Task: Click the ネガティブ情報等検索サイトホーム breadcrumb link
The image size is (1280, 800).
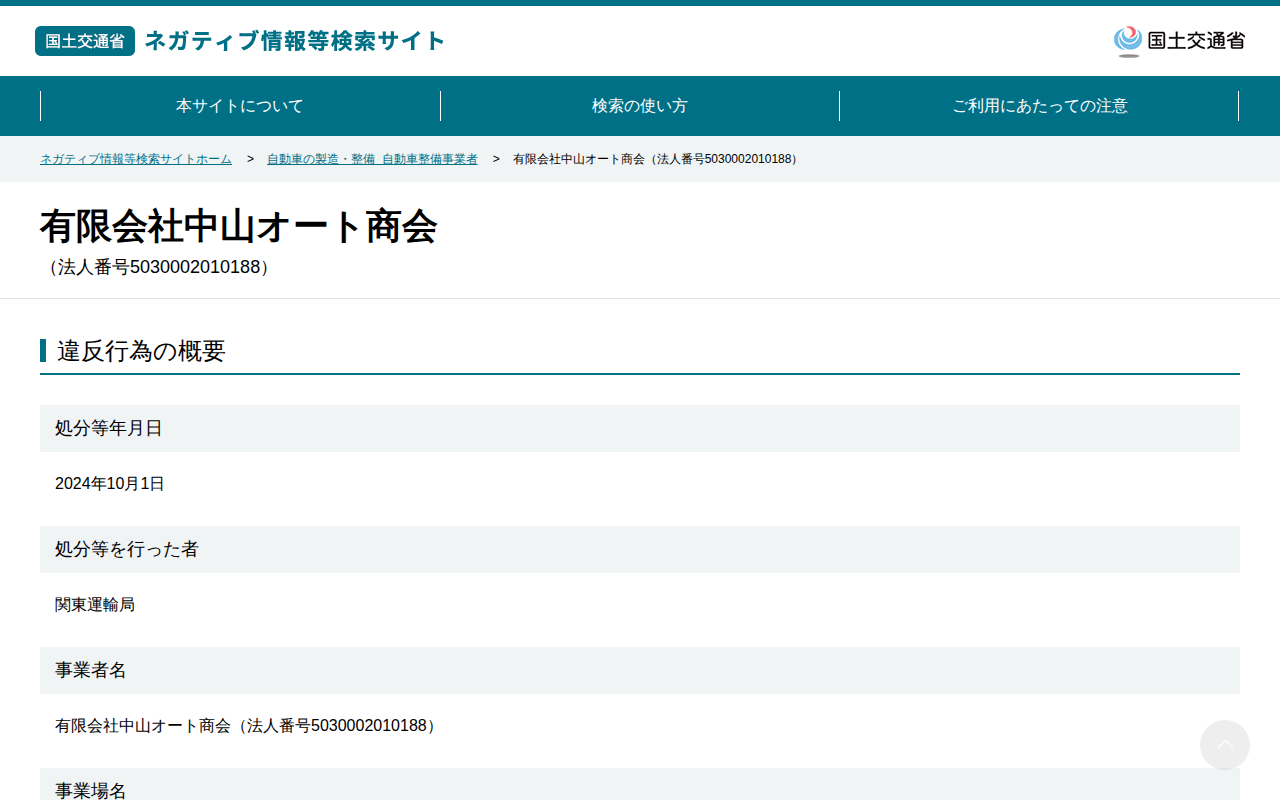Action: tap(136, 159)
